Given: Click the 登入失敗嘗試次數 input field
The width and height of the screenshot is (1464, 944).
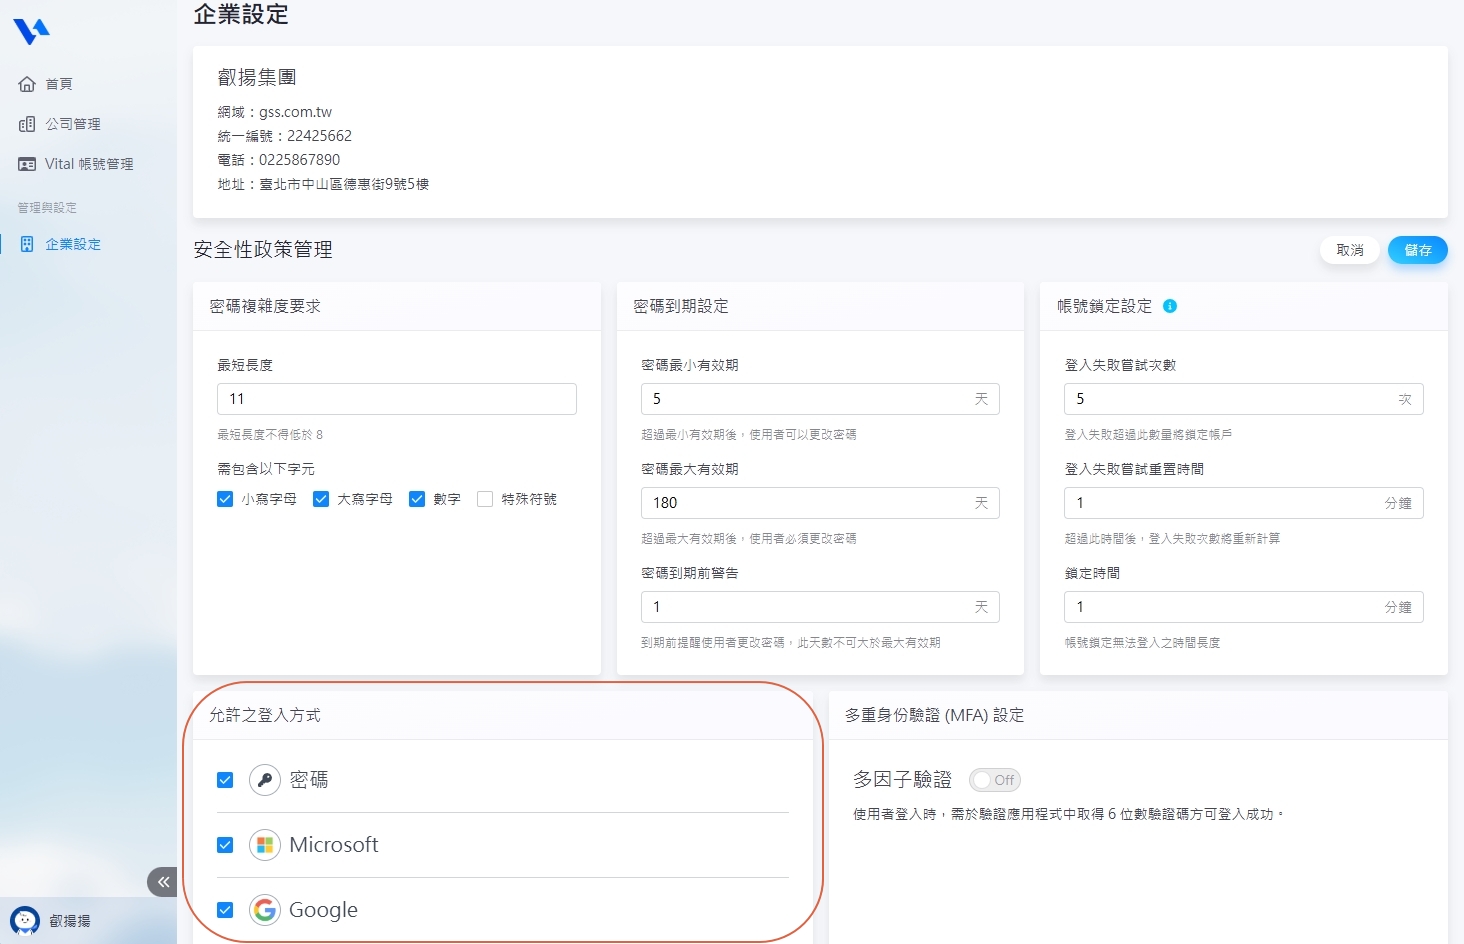Looking at the screenshot, I should [1228, 399].
